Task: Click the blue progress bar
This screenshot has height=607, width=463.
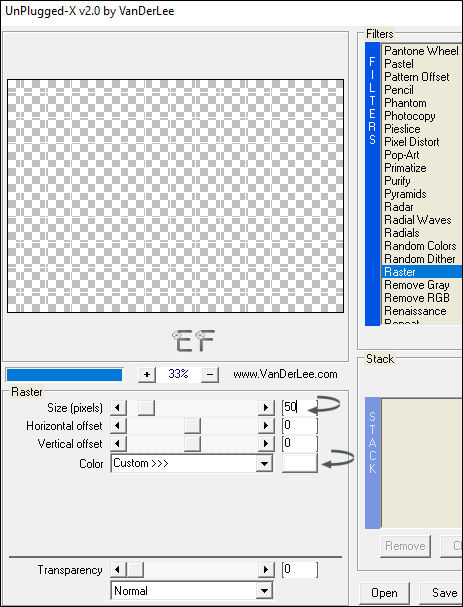Action: [x=64, y=375]
